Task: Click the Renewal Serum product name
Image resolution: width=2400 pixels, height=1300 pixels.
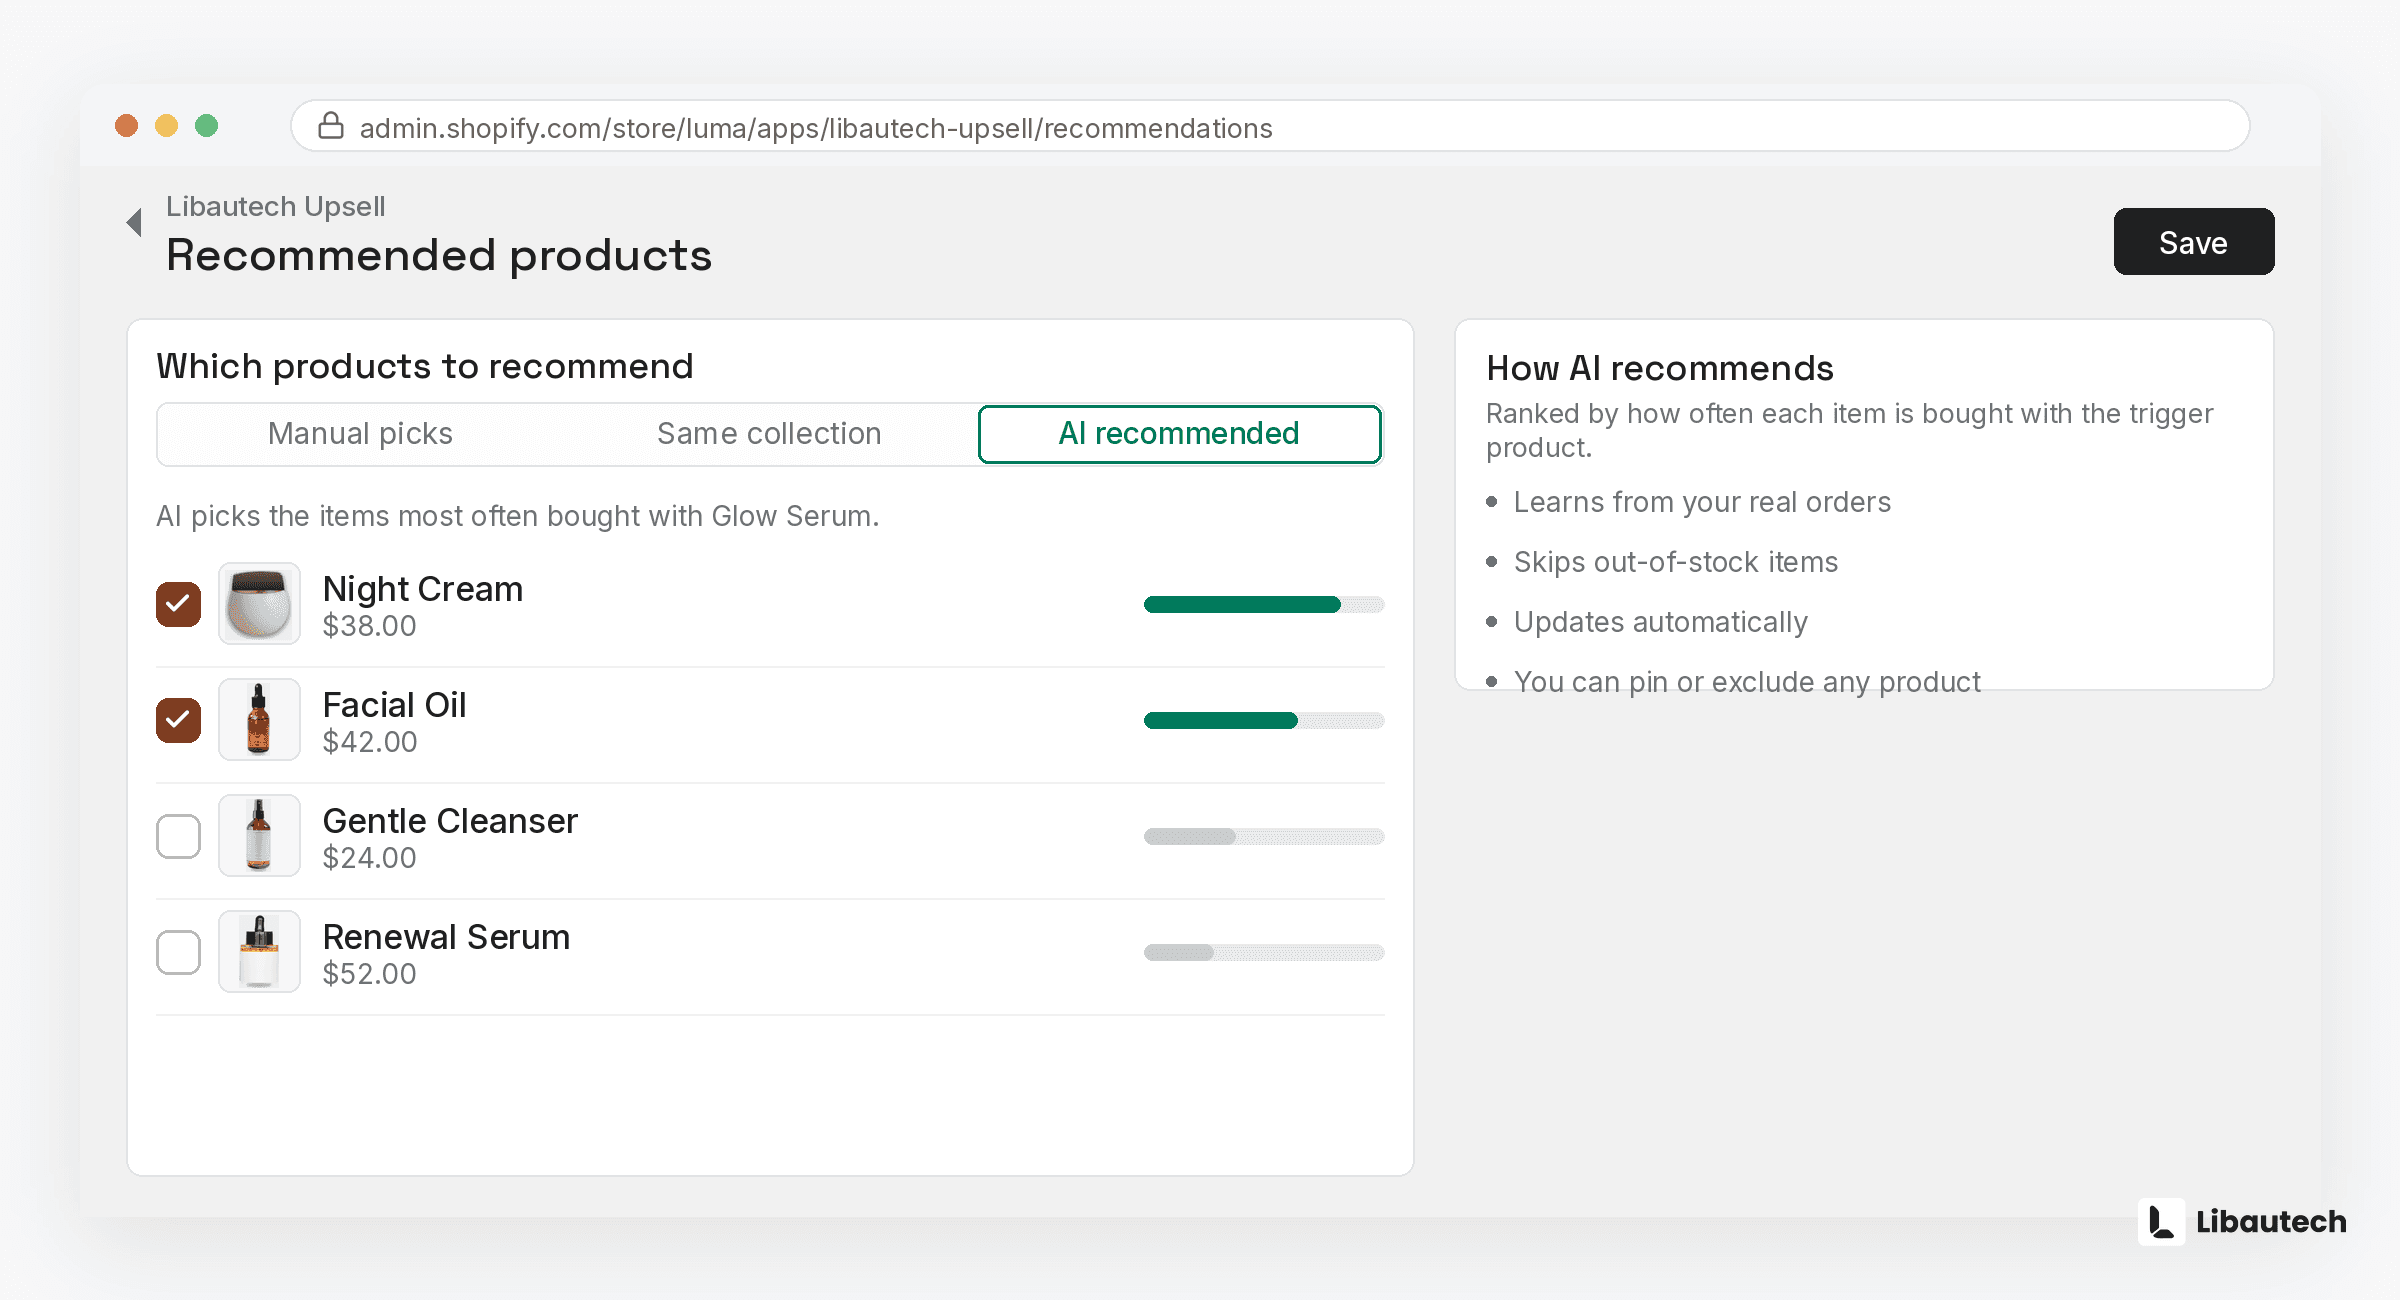Action: tap(446, 937)
